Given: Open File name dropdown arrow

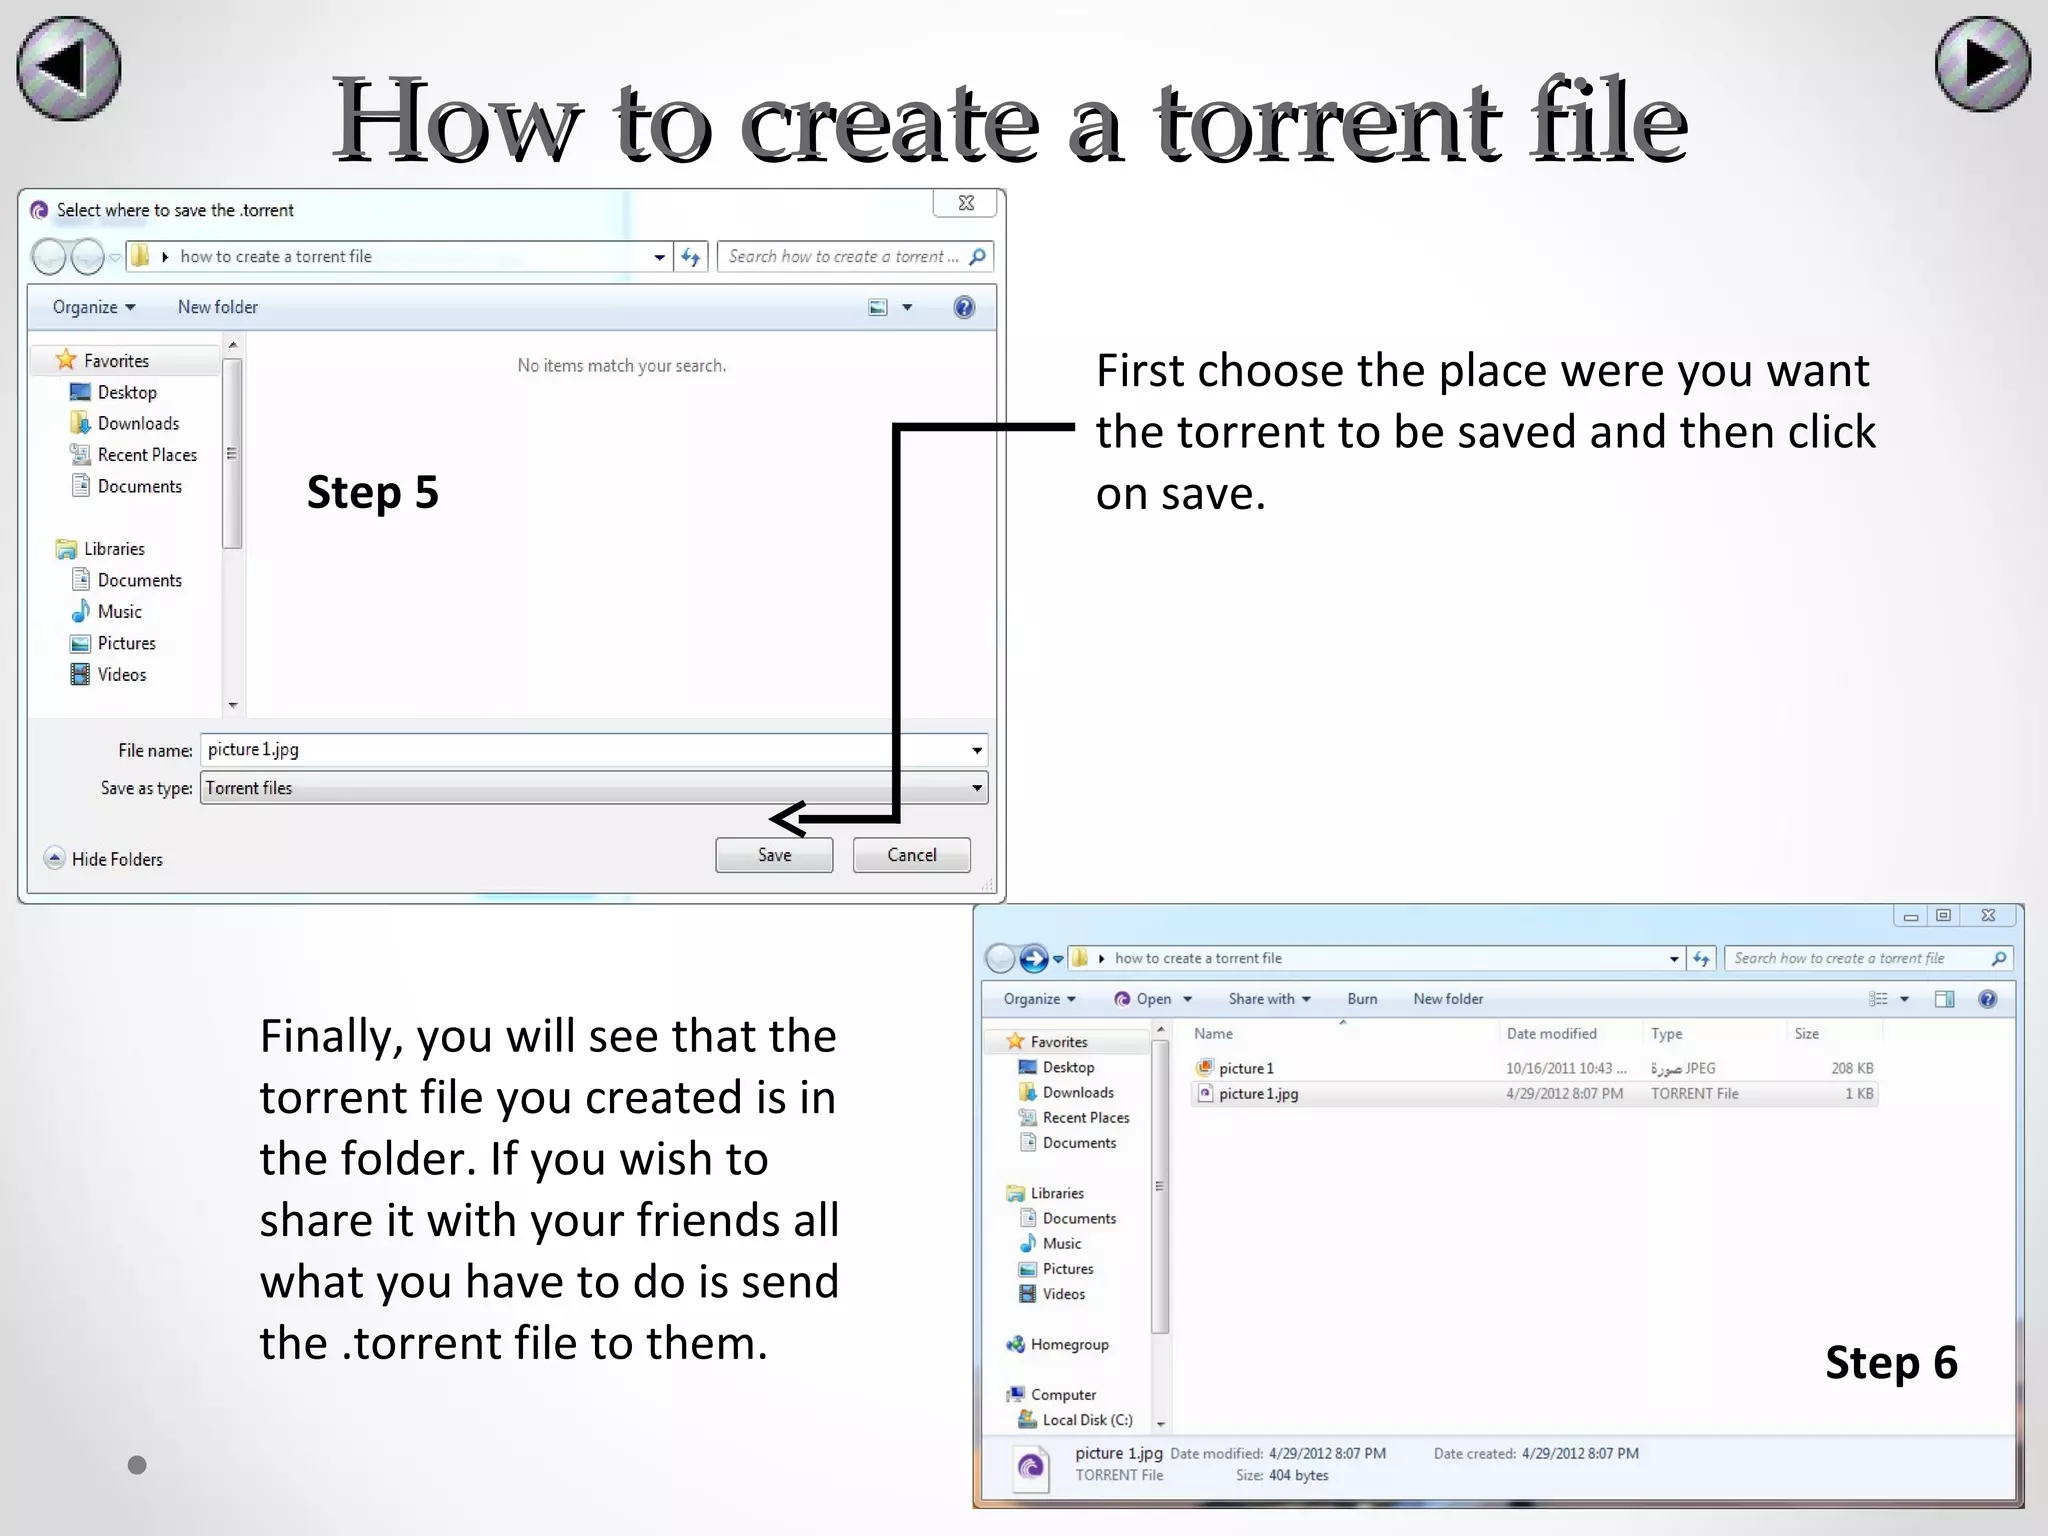Looking at the screenshot, I should tap(977, 750).
